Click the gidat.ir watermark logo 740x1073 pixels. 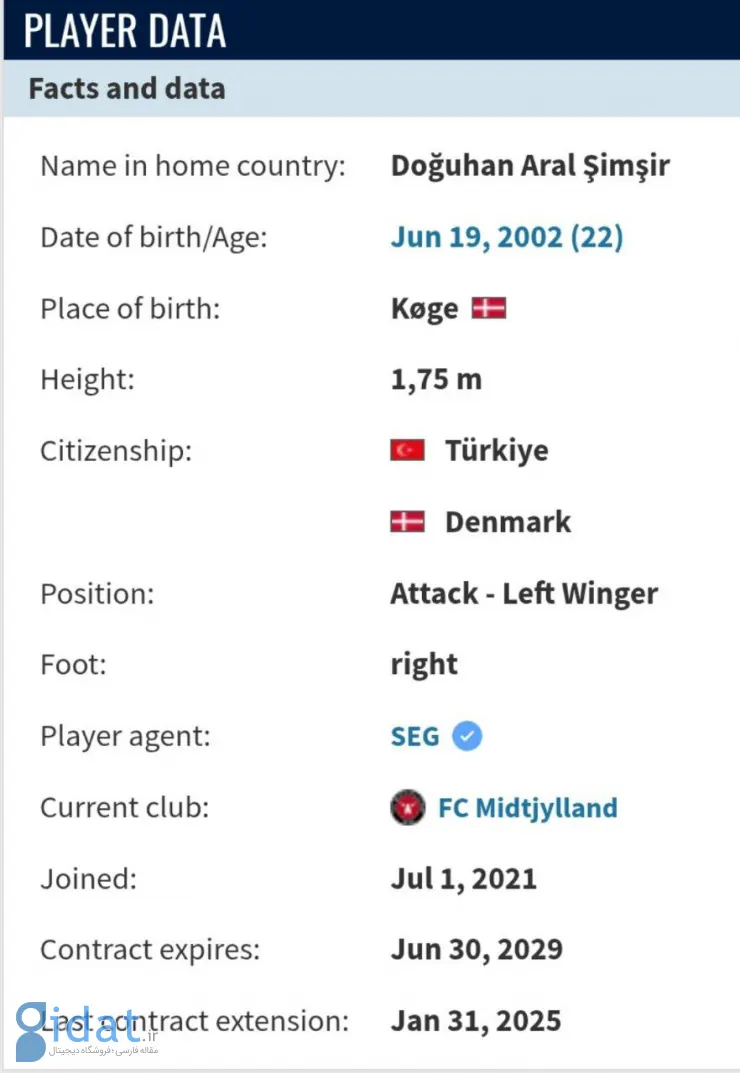86,1031
